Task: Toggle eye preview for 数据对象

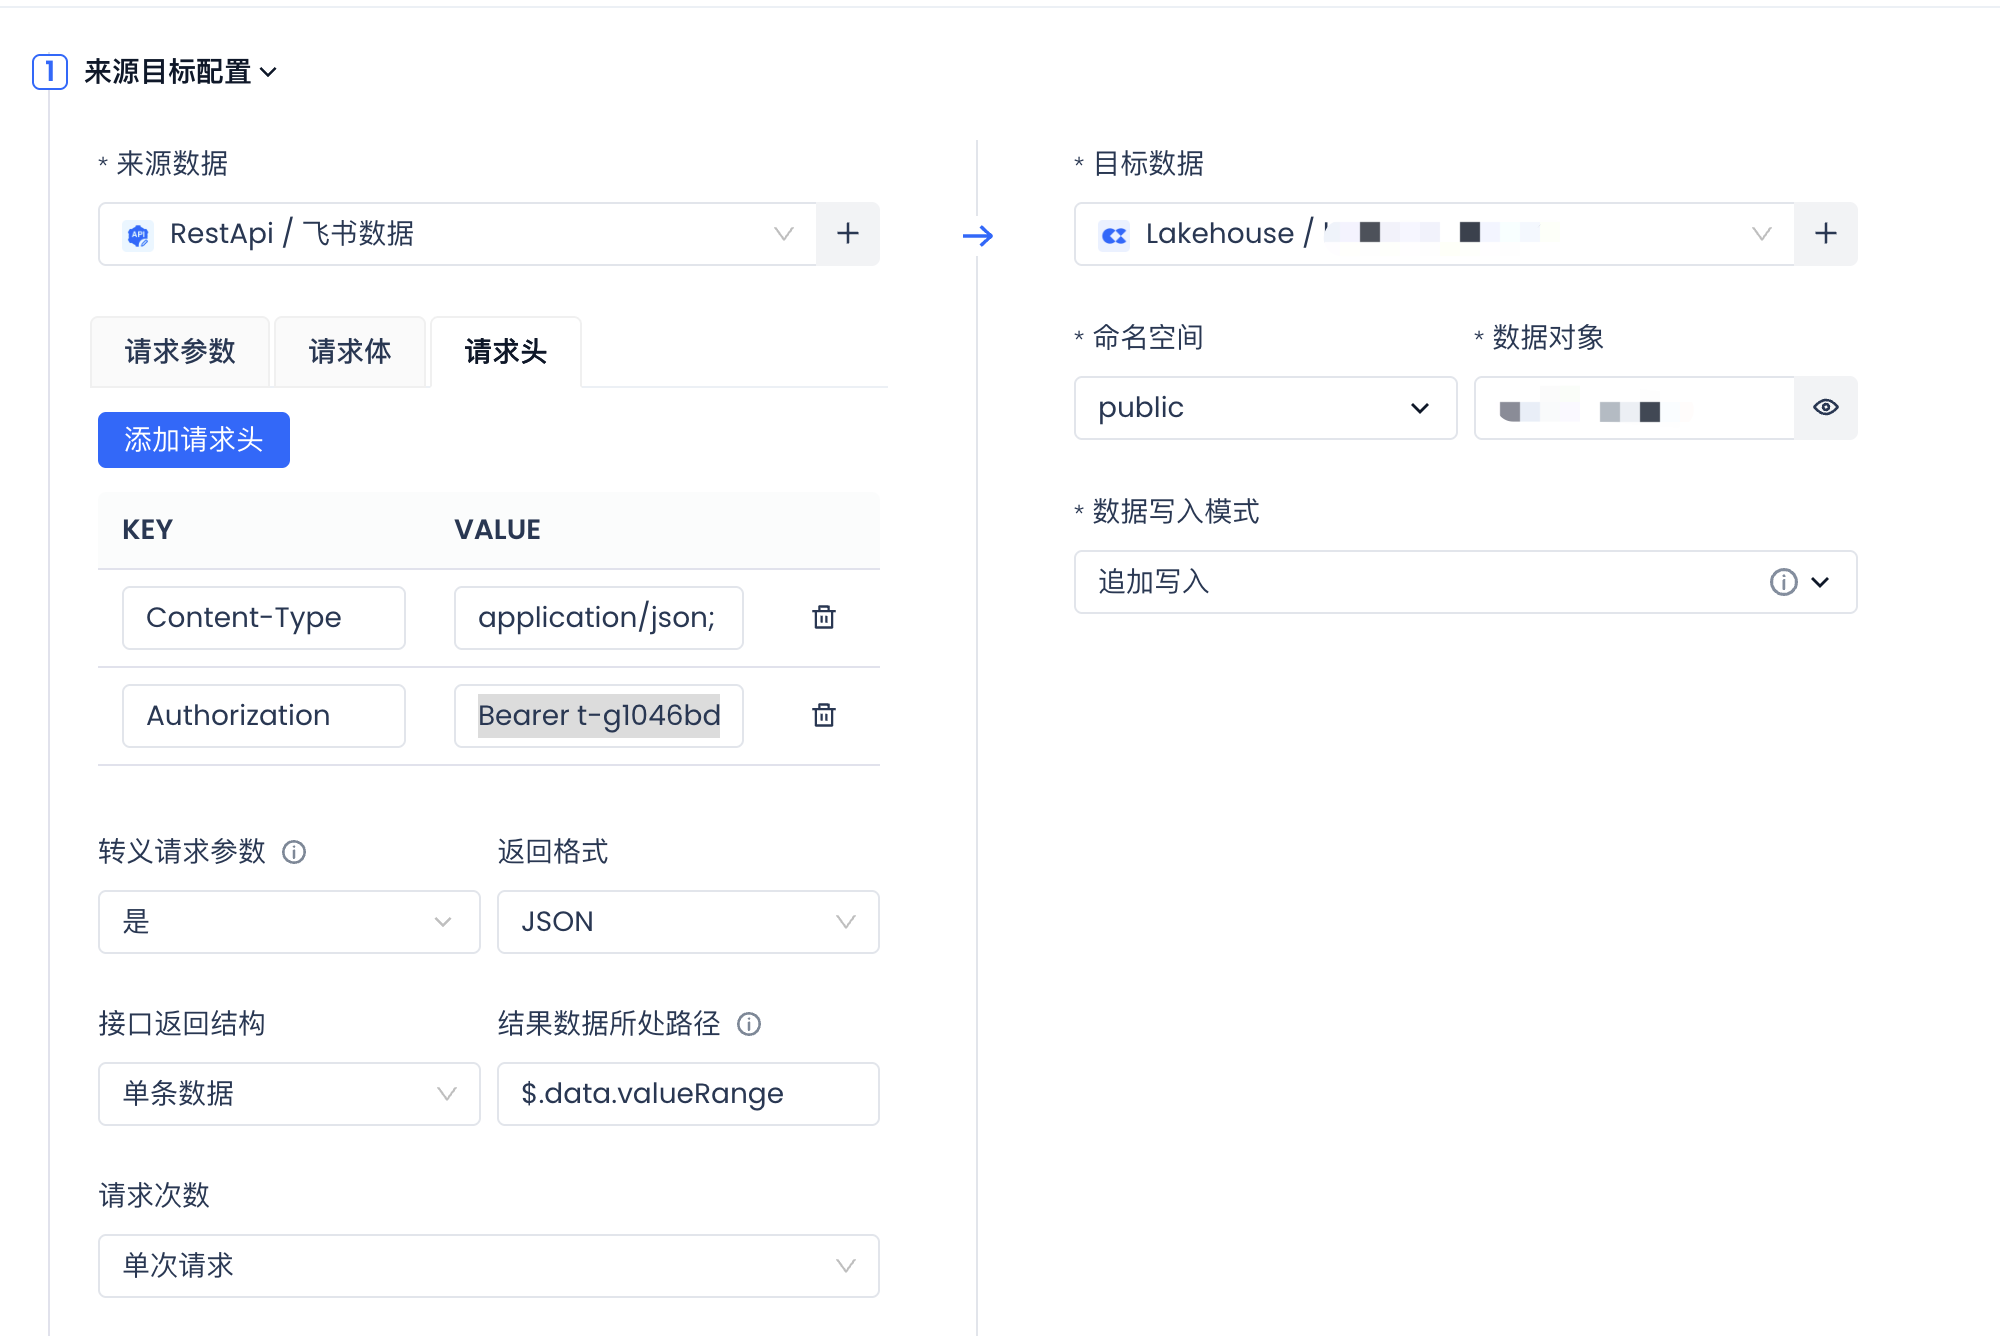Action: tap(1825, 408)
